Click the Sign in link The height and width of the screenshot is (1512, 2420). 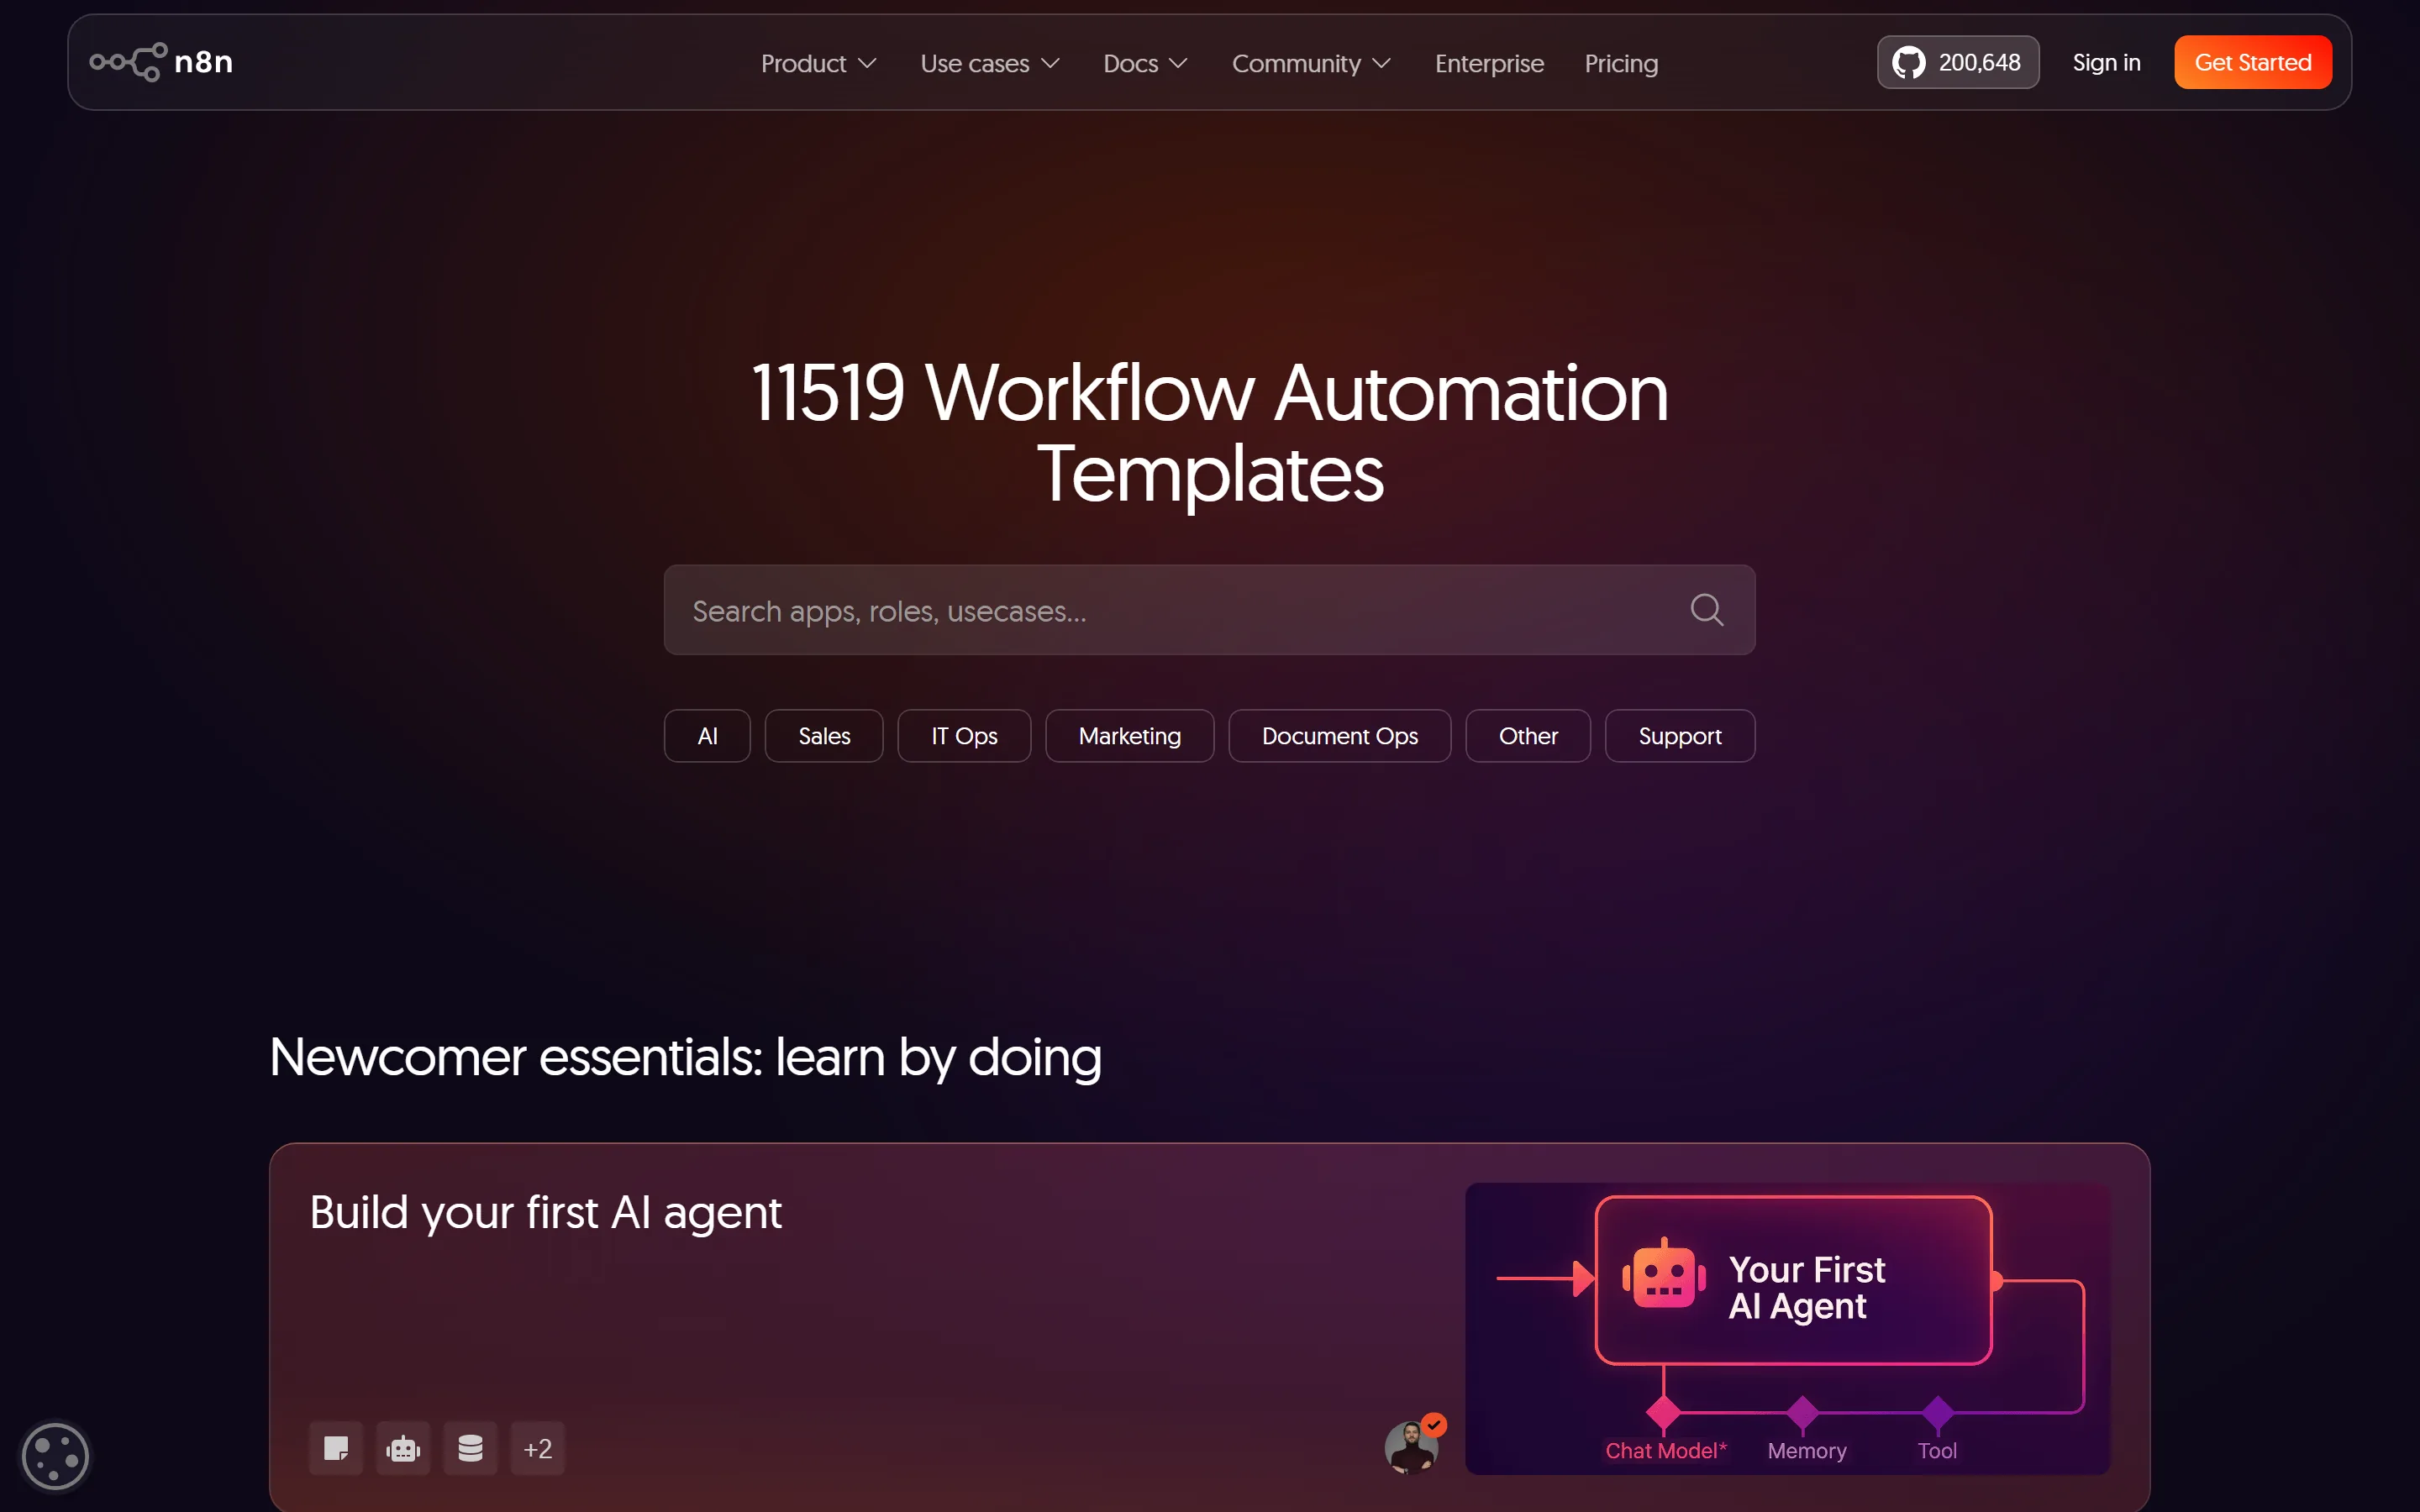click(x=2106, y=62)
